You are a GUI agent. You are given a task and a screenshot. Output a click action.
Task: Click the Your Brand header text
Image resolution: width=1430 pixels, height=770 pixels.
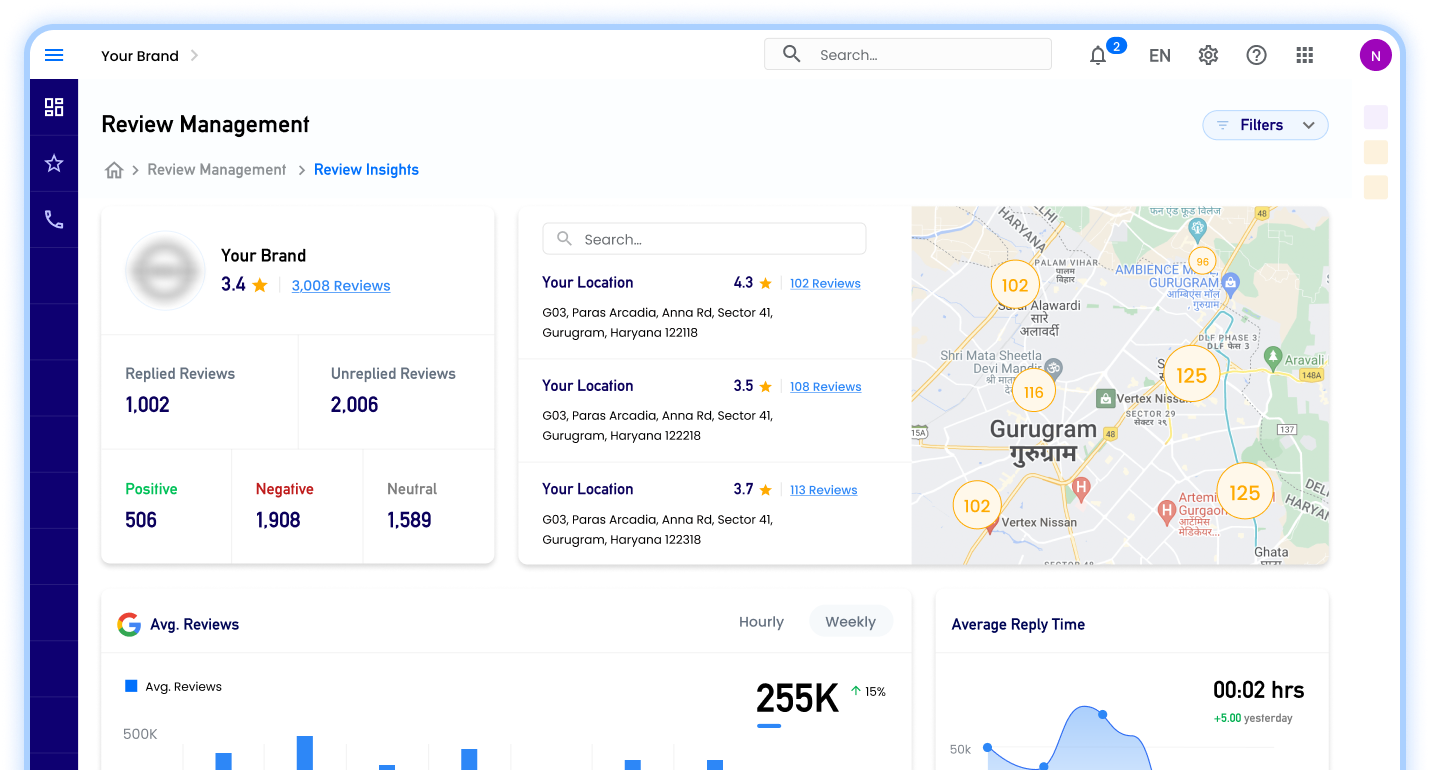pyautogui.click(x=140, y=56)
